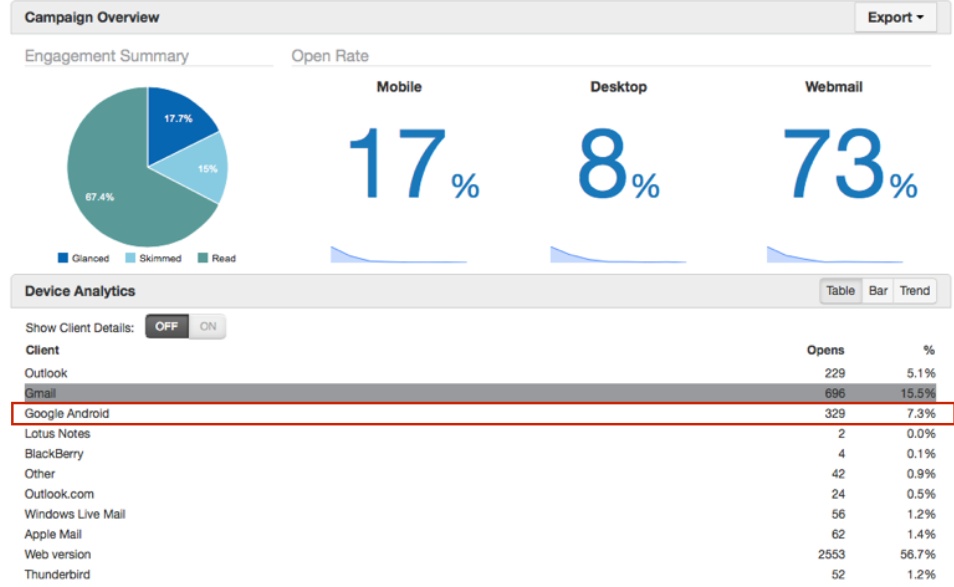Viewport: 954px width, 587px height.
Task: Click the 329 opens value
Action: tap(835, 414)
